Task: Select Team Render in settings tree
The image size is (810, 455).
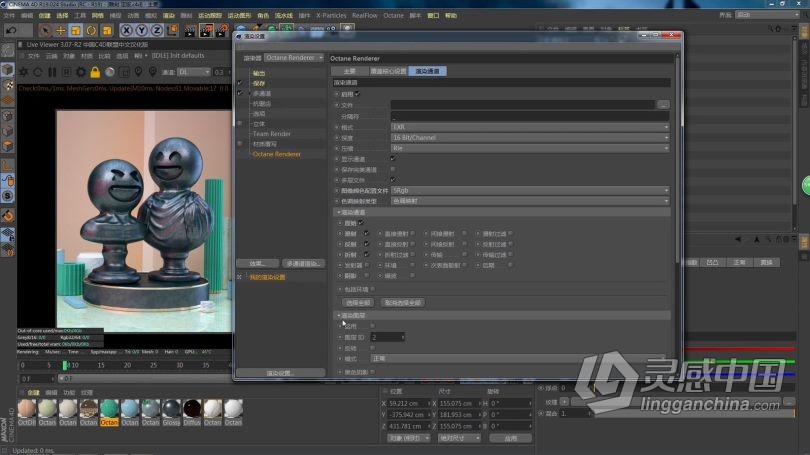Action: [272, 134]
